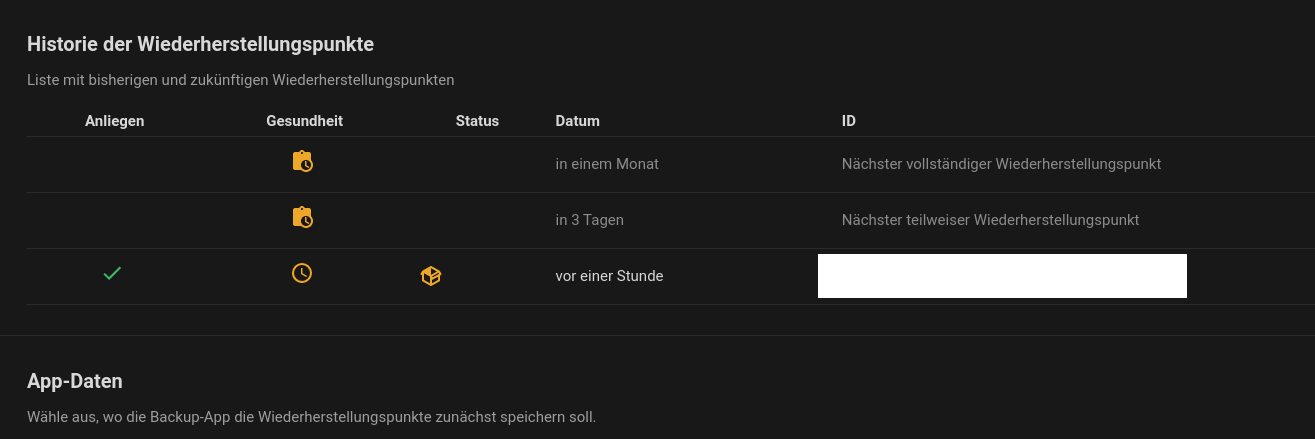Click the "App-Daten" section heading
This screenshot has height=439, width=1315.
75,381
